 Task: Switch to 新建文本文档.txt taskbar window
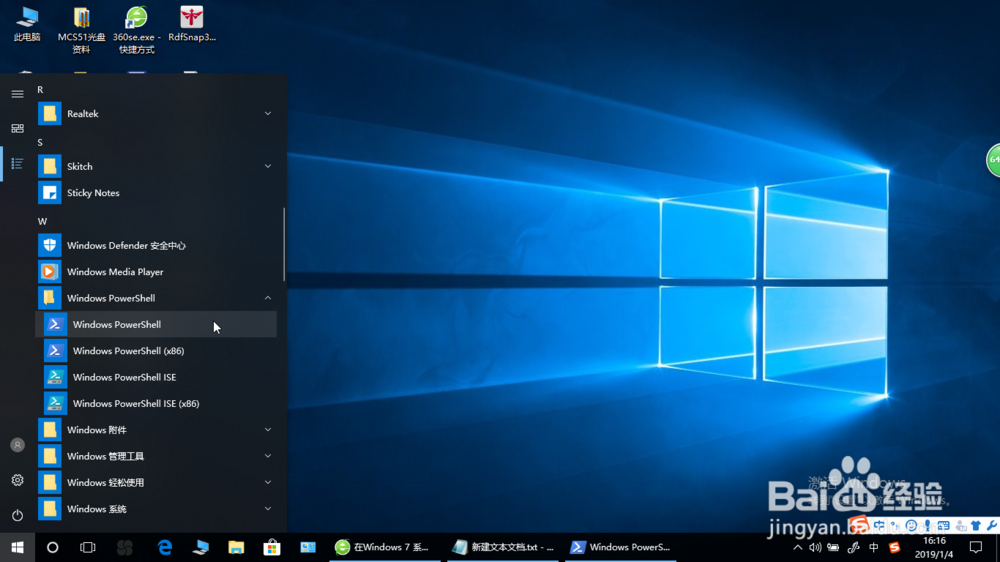point(503,547)
